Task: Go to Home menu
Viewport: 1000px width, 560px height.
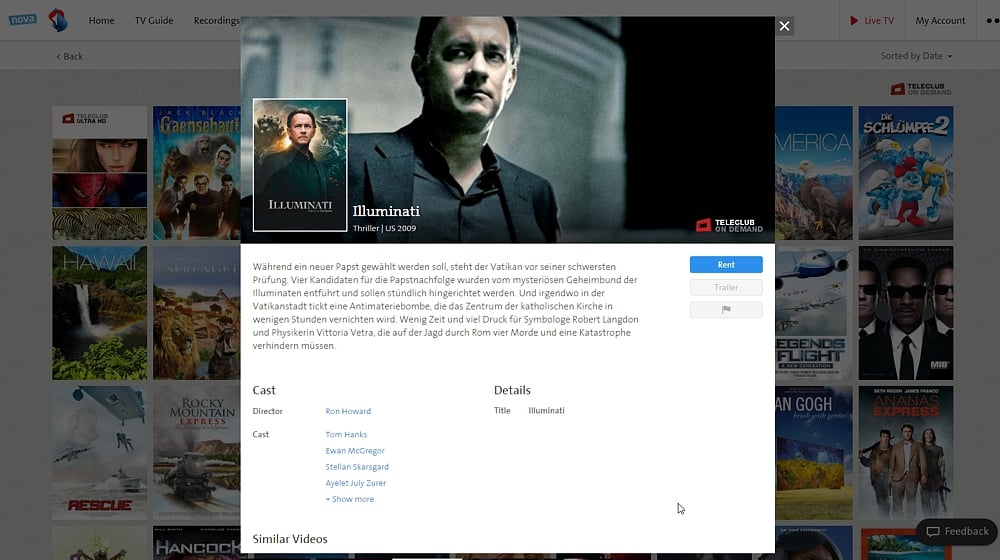Action: 101,20
